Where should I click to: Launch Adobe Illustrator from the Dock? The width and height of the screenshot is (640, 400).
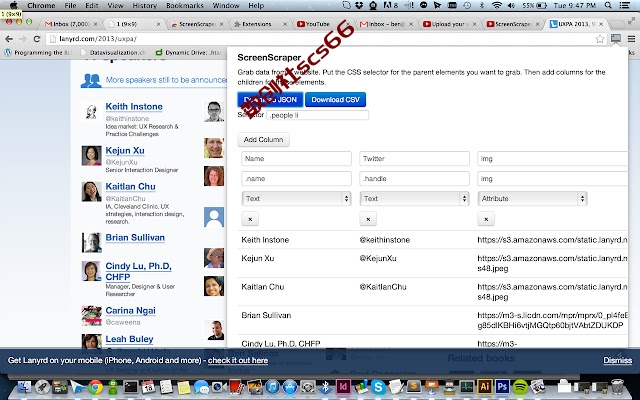(x=484, y=386)
